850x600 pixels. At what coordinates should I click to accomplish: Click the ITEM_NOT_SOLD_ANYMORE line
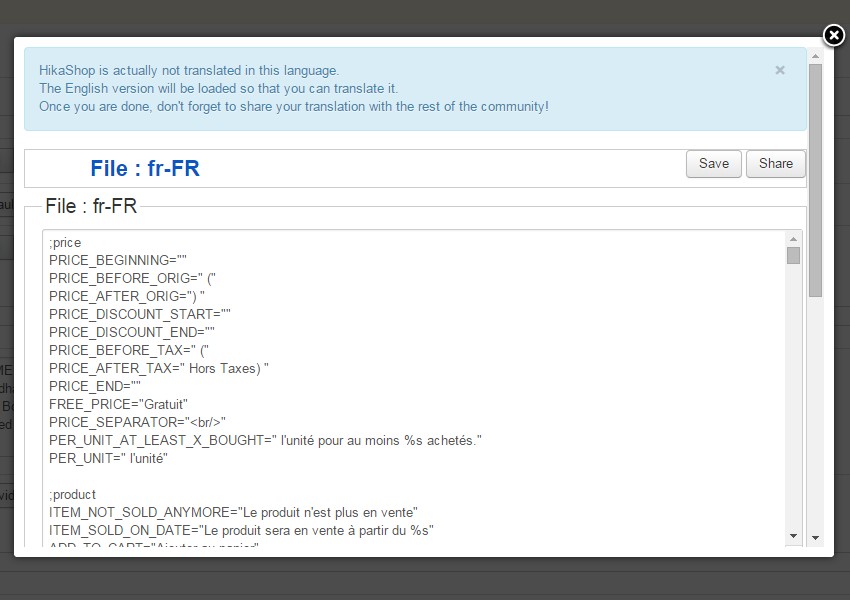click(x=233, y=512)
